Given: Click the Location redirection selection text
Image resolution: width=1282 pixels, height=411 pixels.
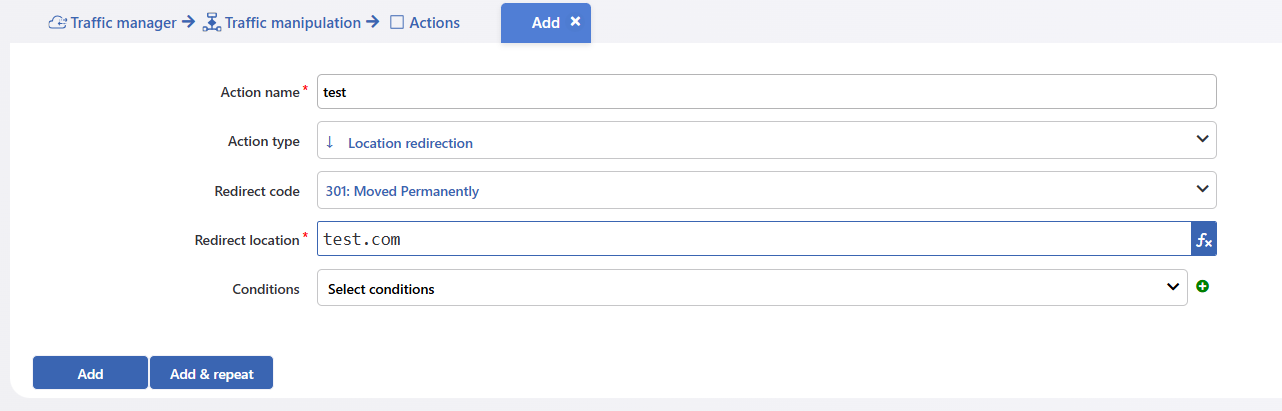Looking at the screenshot, I should coord(410,143).
